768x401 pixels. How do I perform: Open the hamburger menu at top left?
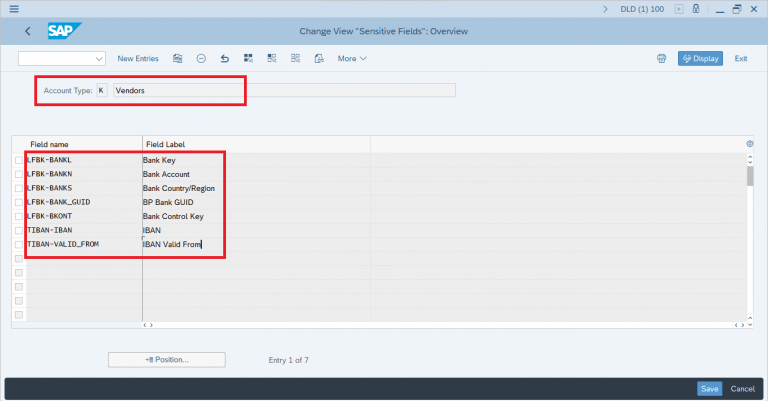[x=13, y=8]
